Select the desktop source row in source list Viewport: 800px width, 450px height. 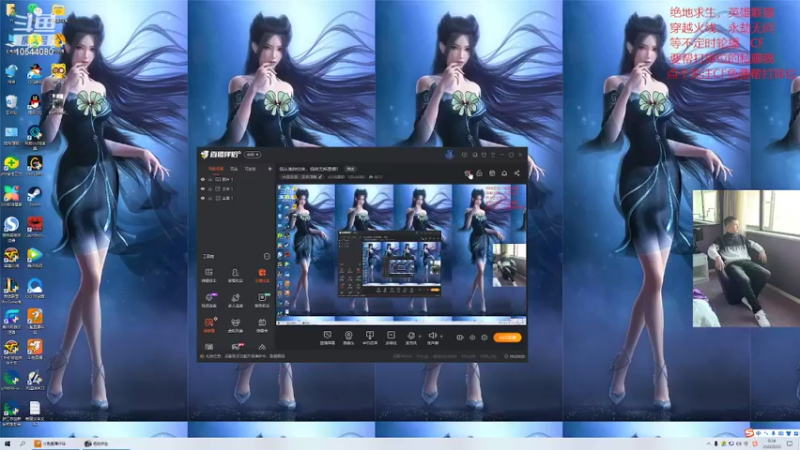click(236, 198)
